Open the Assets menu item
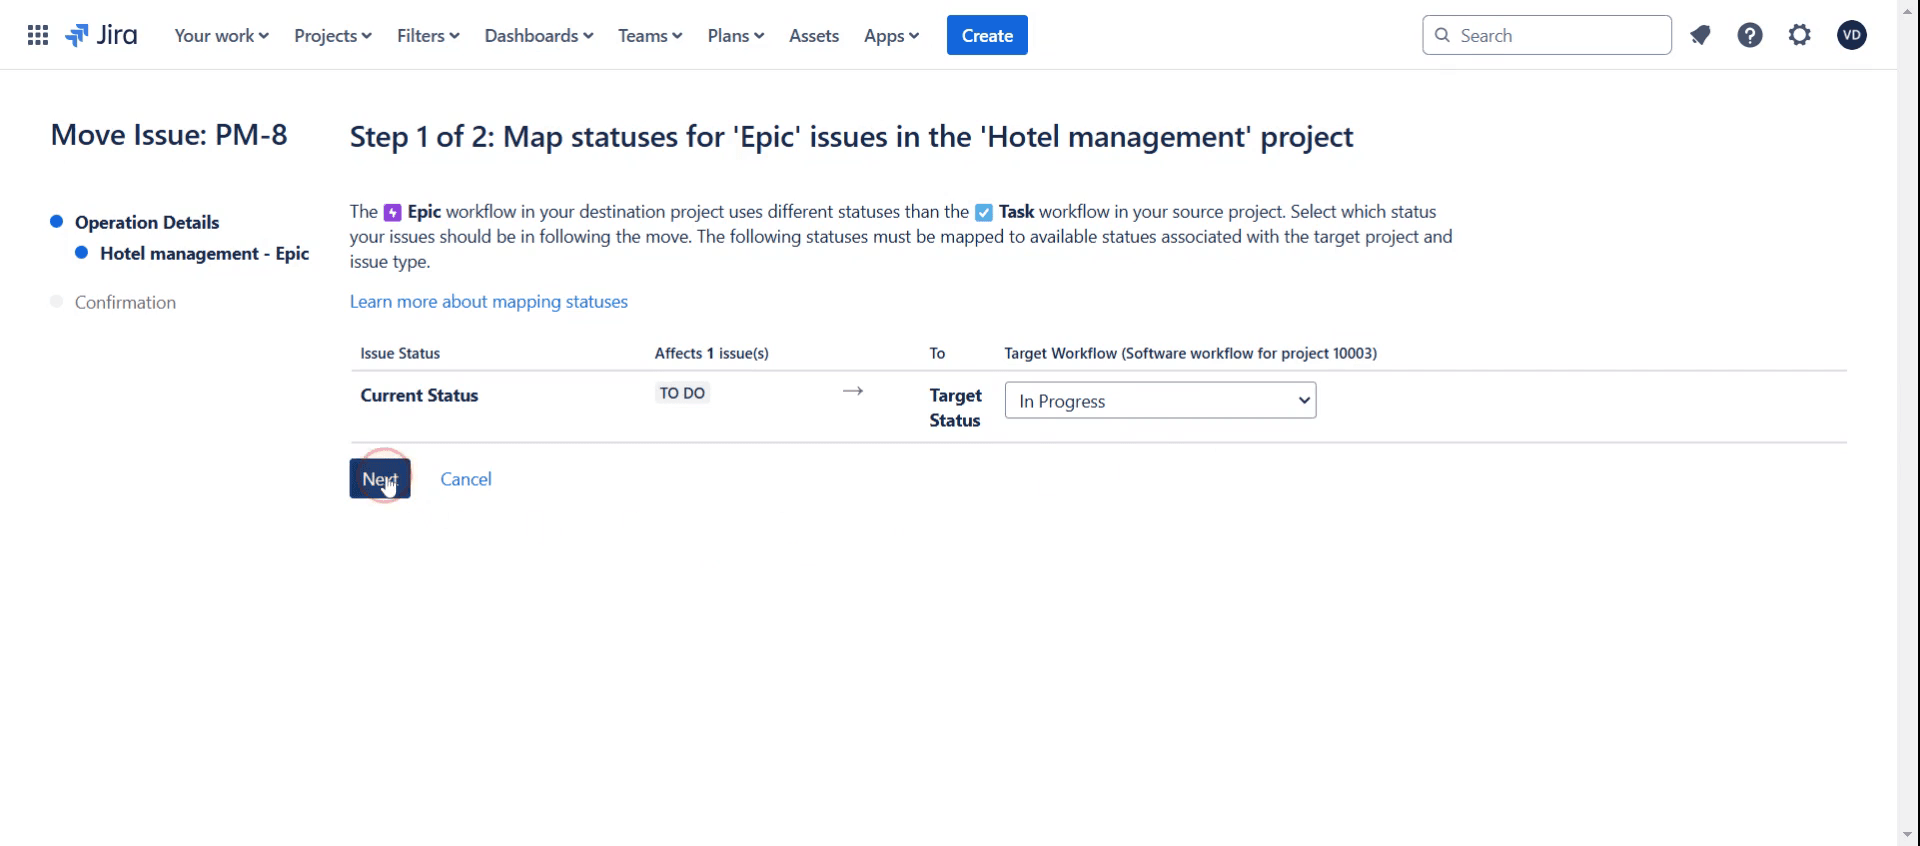This screenshot has height=846, width=1920. [814, 36]
